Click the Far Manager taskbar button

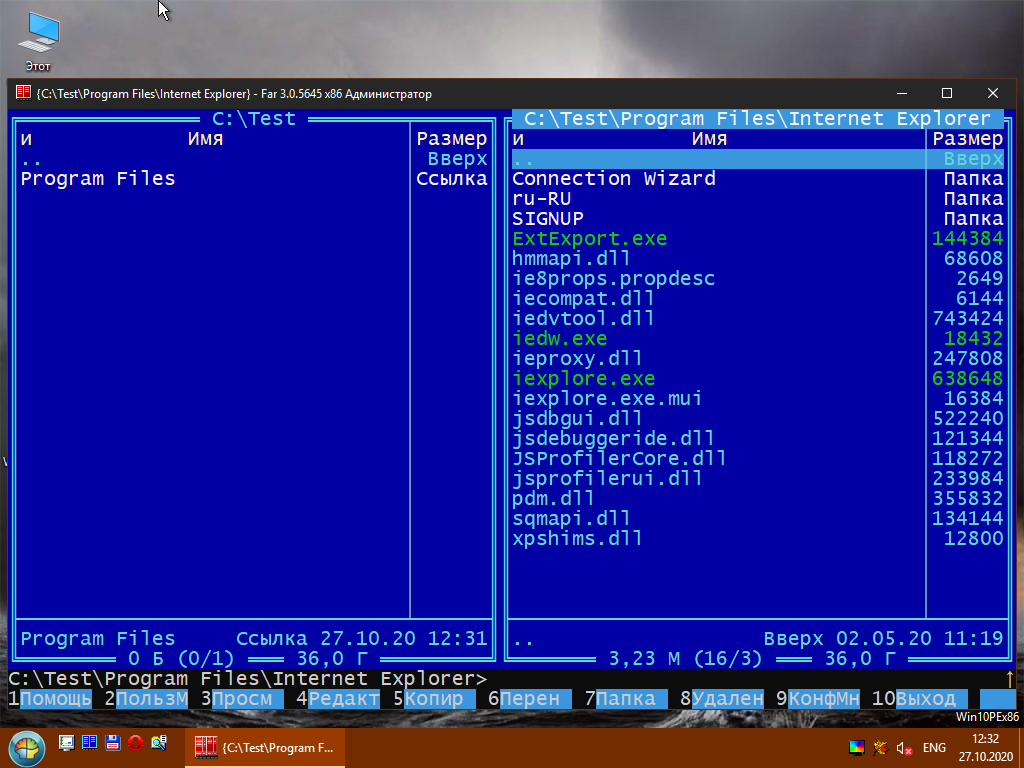click(265, 748)
